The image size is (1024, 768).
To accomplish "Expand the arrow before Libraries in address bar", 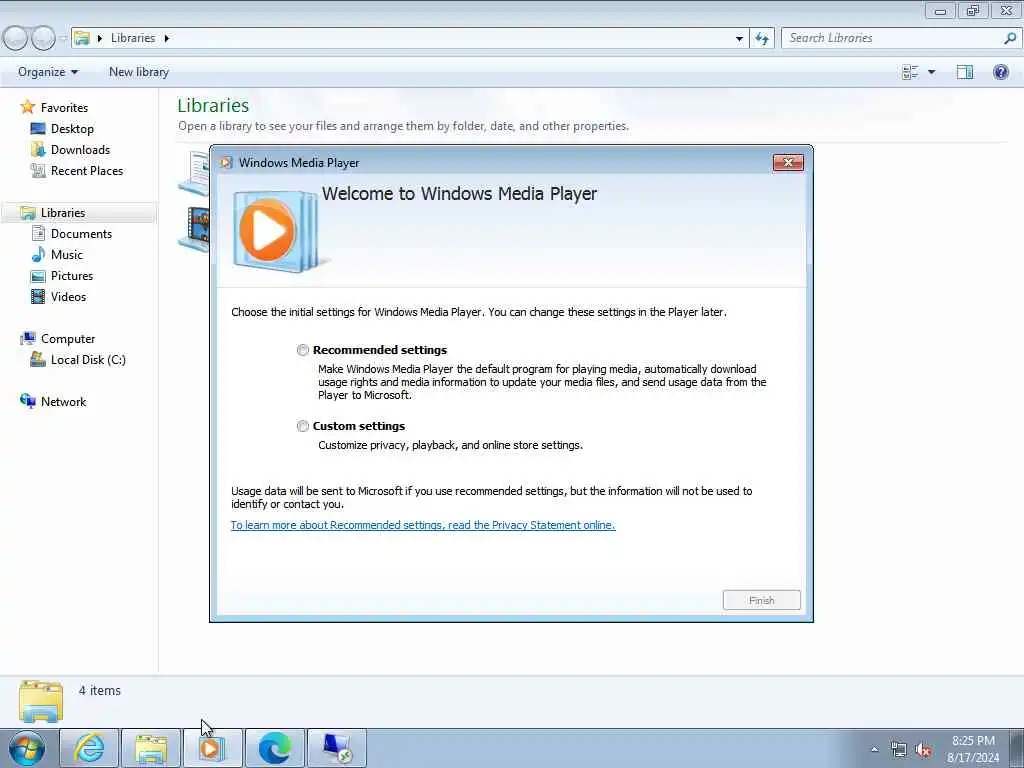I will click(x=100, y=39).
